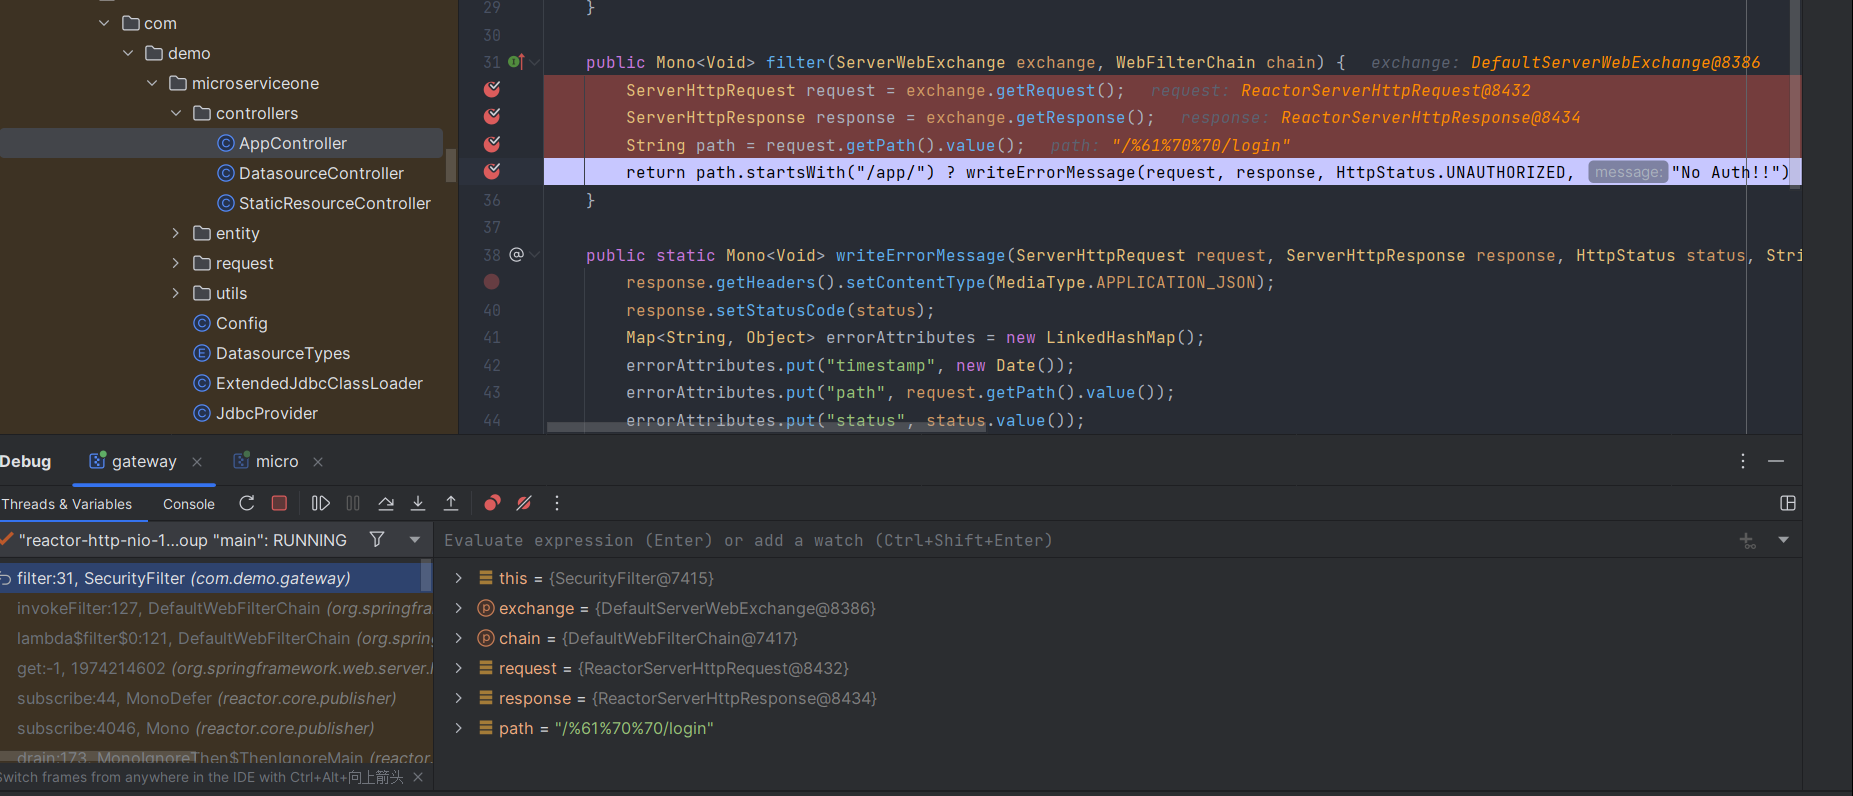The image size is (1853, 796).
Task: Collapse the controllers folder
Action: click(x=176, y=113)
